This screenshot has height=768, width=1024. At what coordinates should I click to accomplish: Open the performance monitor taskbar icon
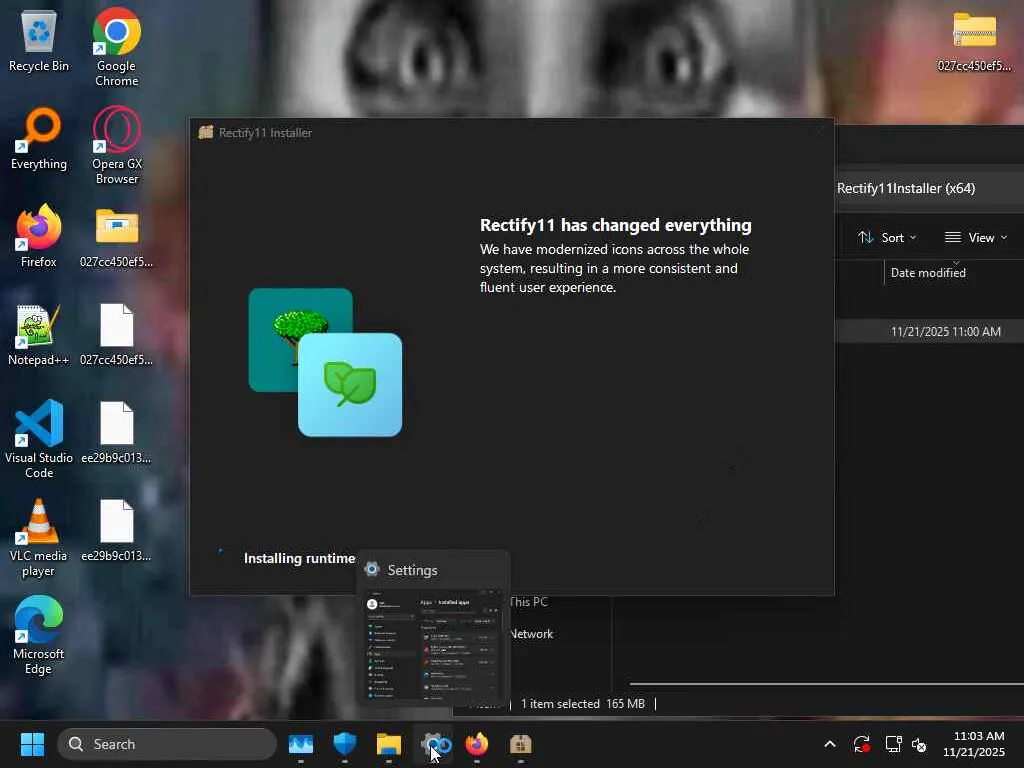point(301,744)
